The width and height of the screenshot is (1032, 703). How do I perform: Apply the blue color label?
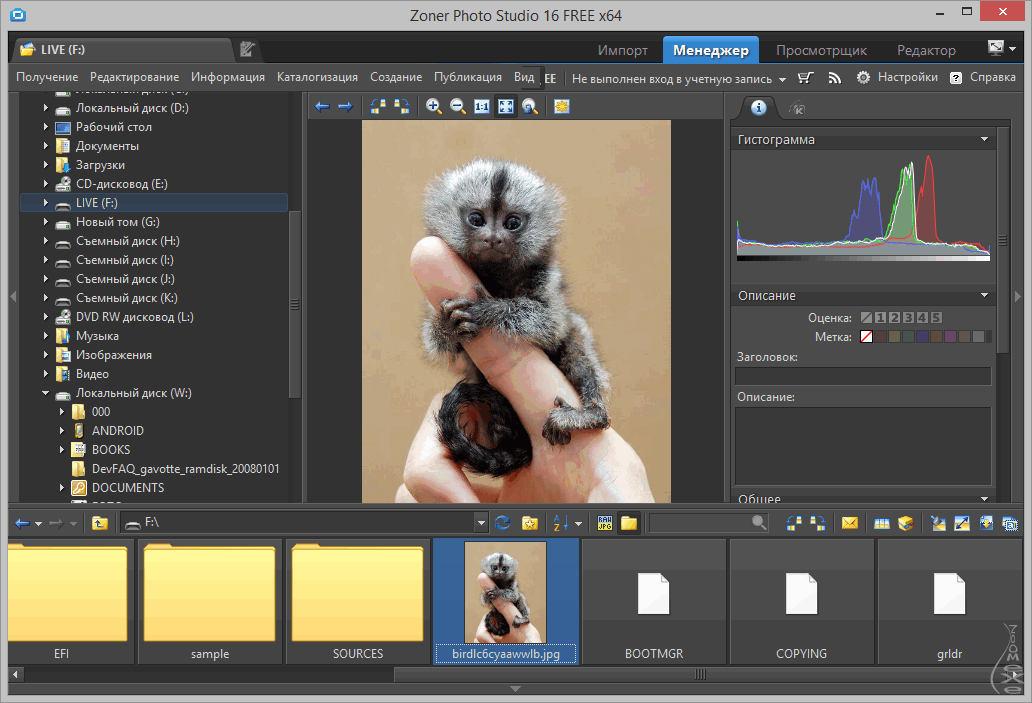pyautogui.click(x=922, y=337)
